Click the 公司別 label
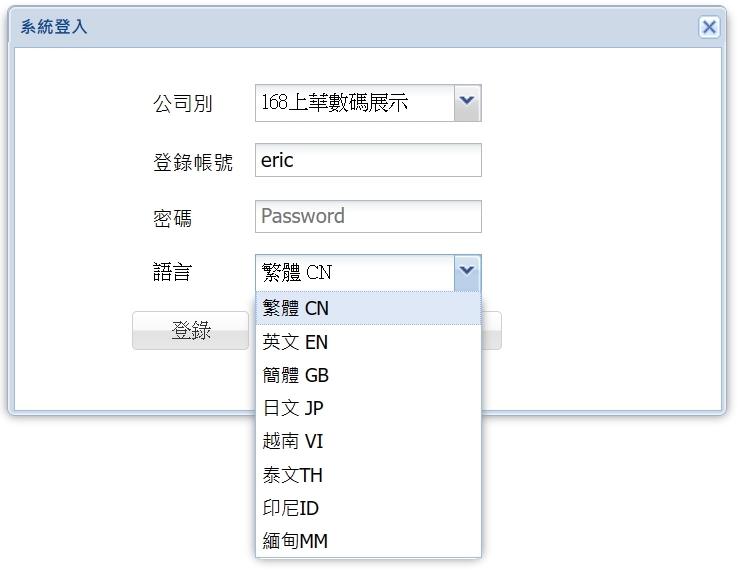 182,103
